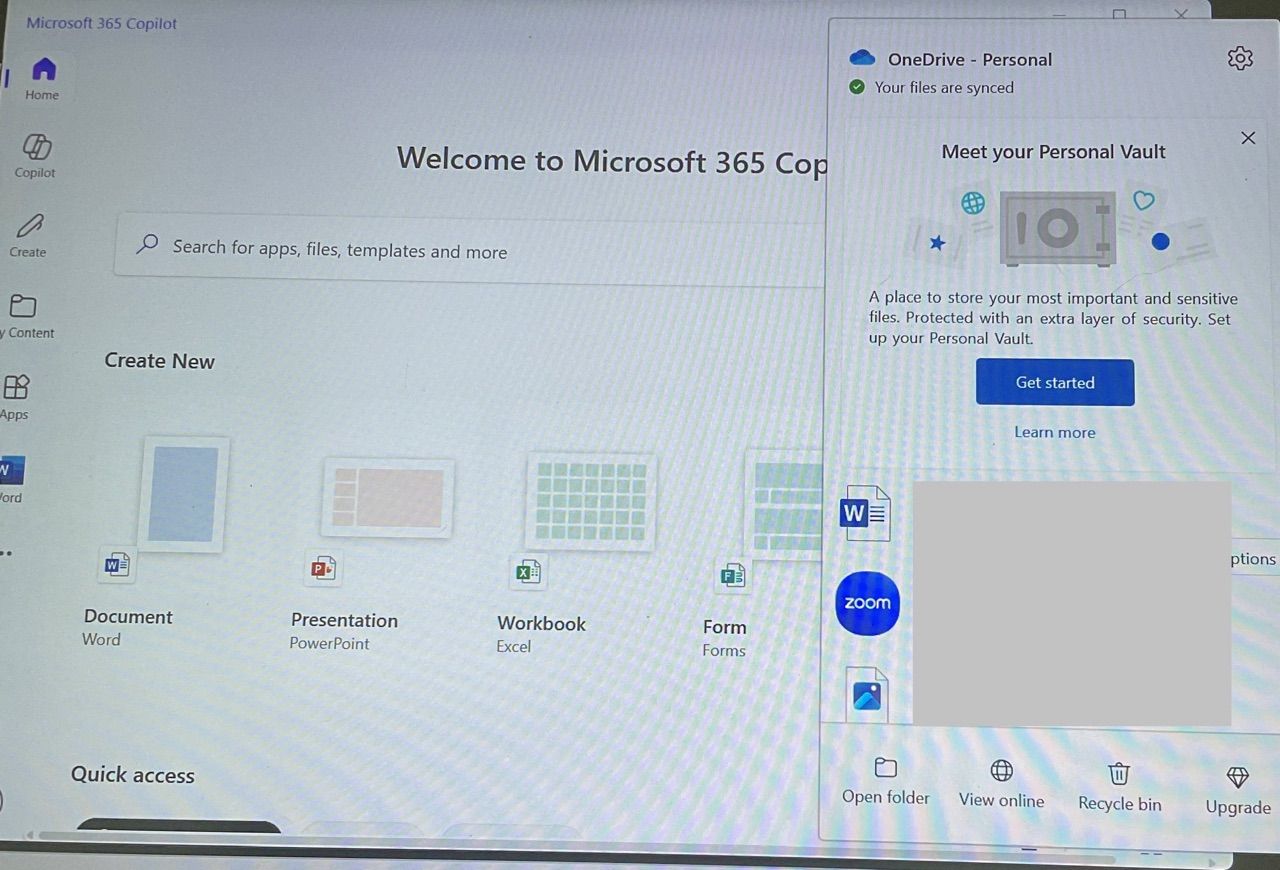Viewport: 1280px width, 870px height.
Task: Select the dark Quick access filter pill
Action: tap(178, 827)
